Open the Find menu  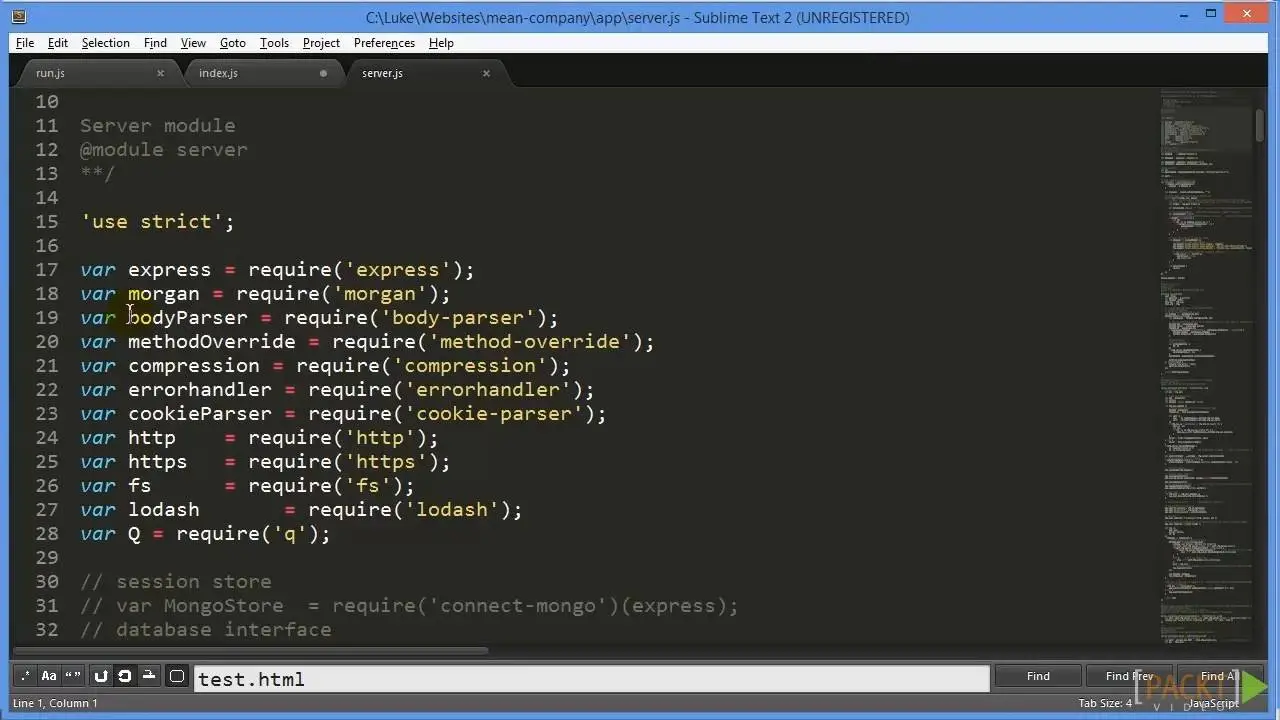tap(155, 43)
